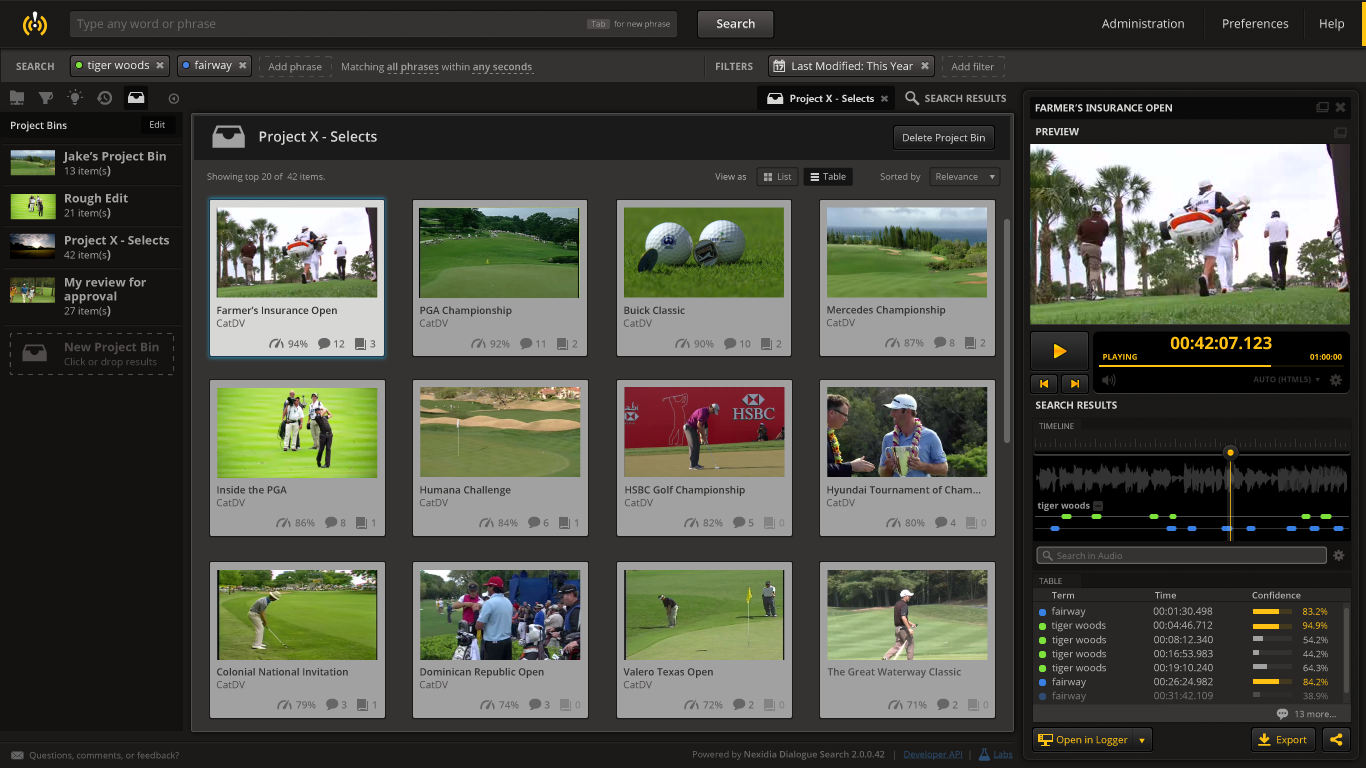
Task: Click the Nexidia logo icon
Action: [35, 23]
